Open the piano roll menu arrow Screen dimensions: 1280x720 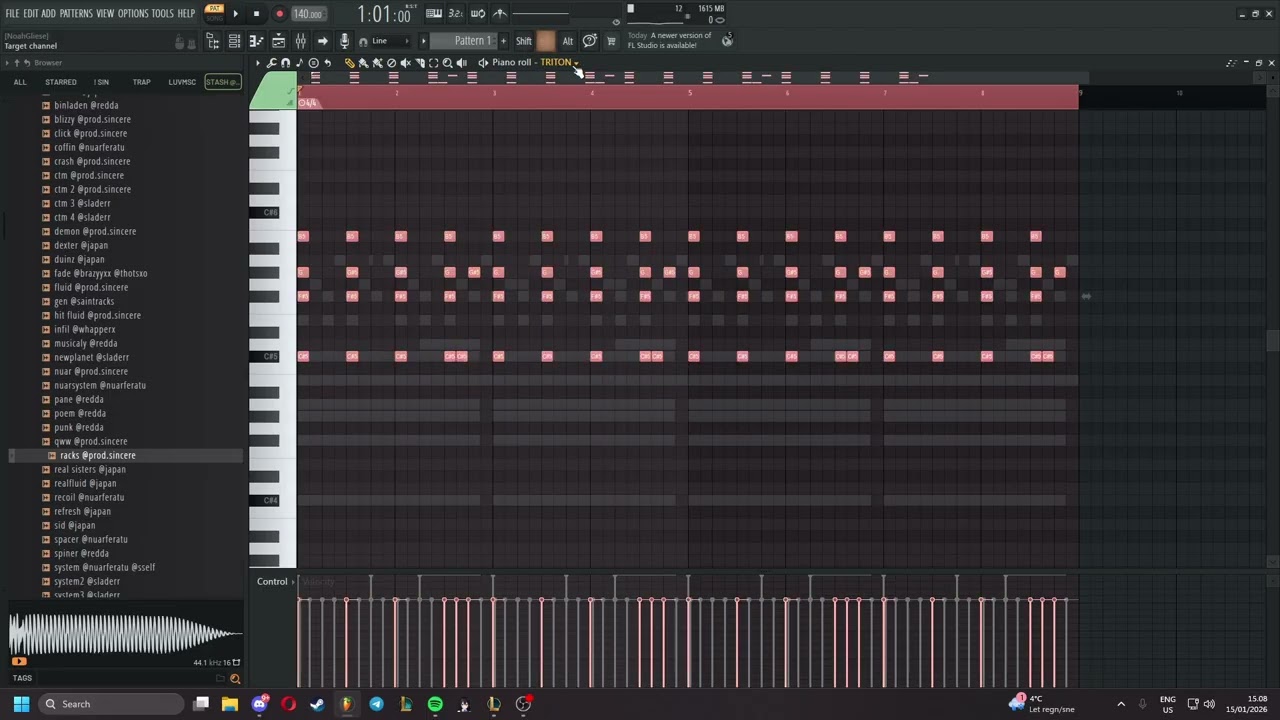(x=258, y=63)
